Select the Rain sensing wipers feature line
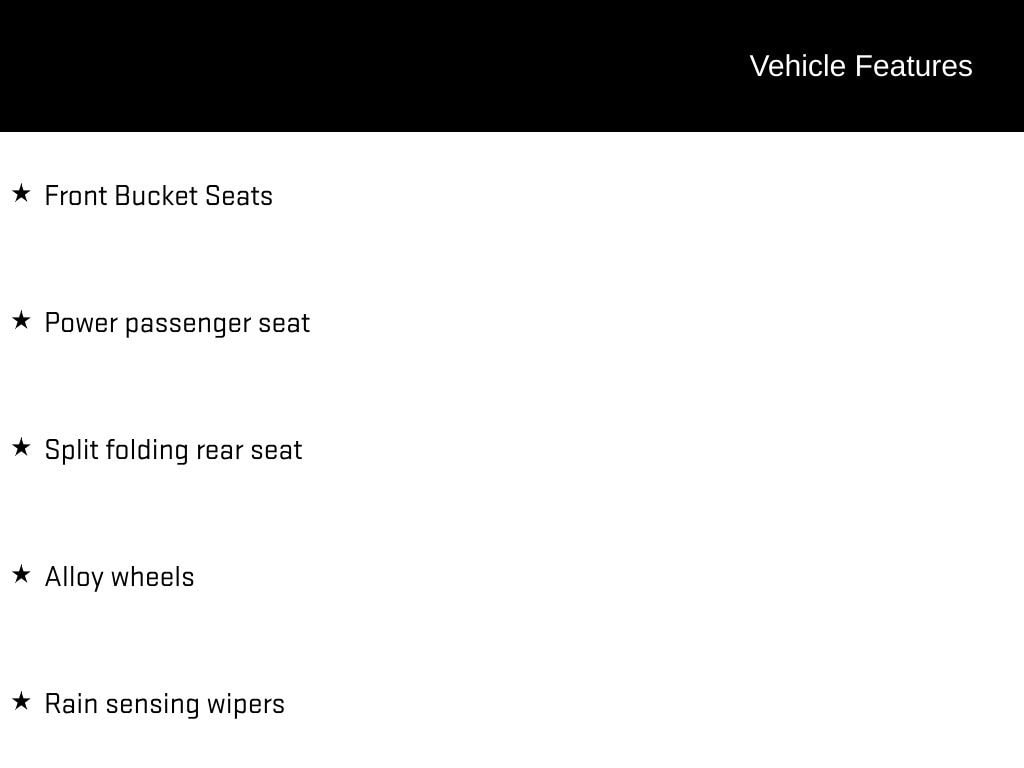Viewport: 1024px width, 768px height. [164, 704]
